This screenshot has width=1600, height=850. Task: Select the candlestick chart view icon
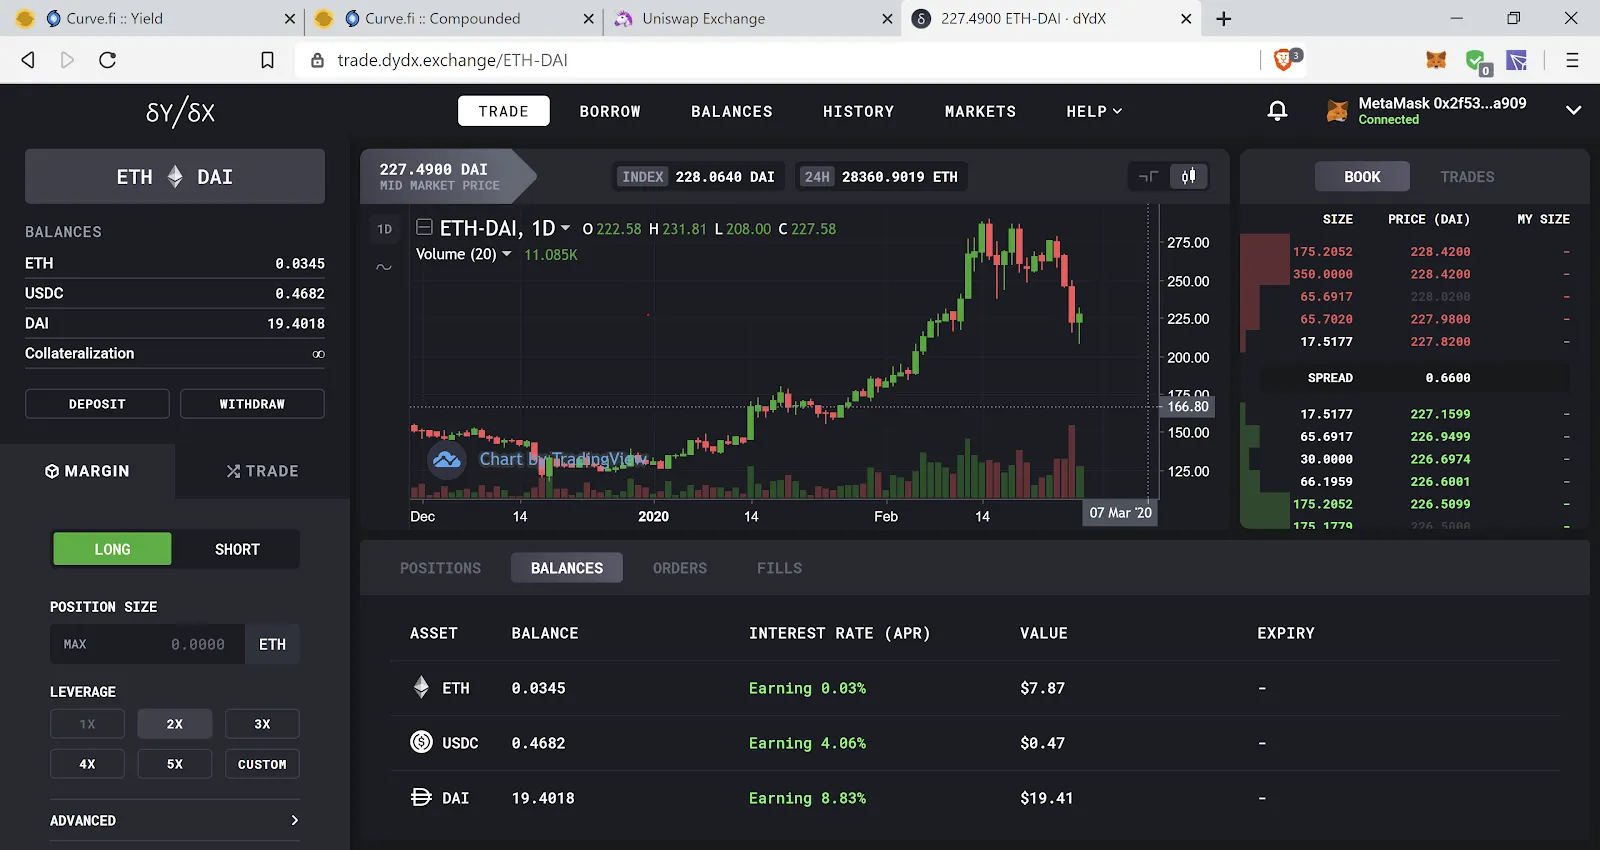tap(1188, 177)
